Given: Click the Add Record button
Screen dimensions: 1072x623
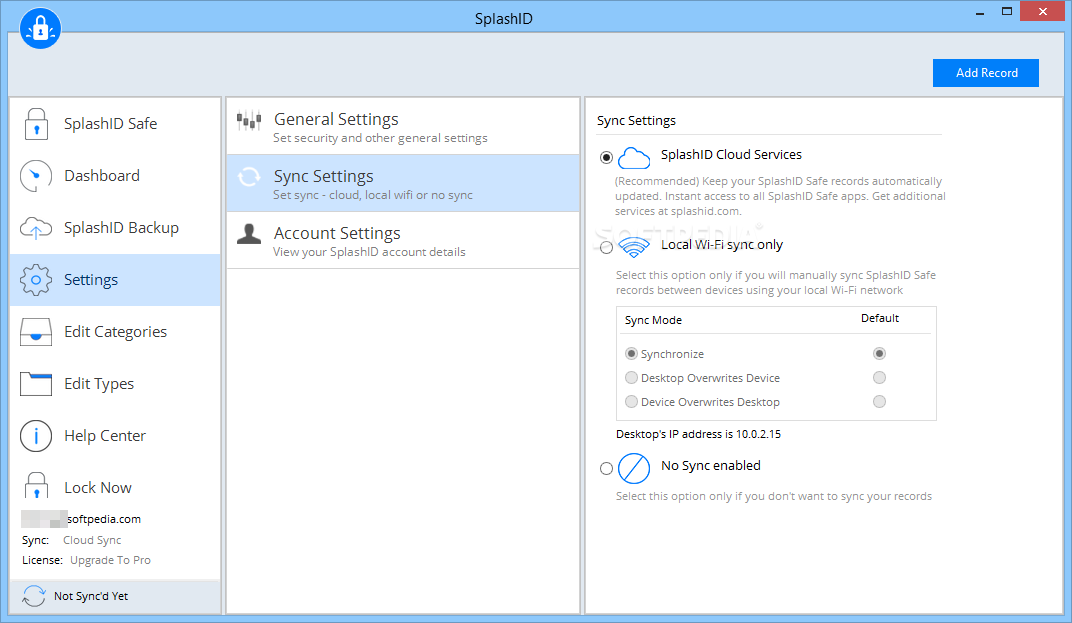Looking at the screenshot, I should 986,72.
